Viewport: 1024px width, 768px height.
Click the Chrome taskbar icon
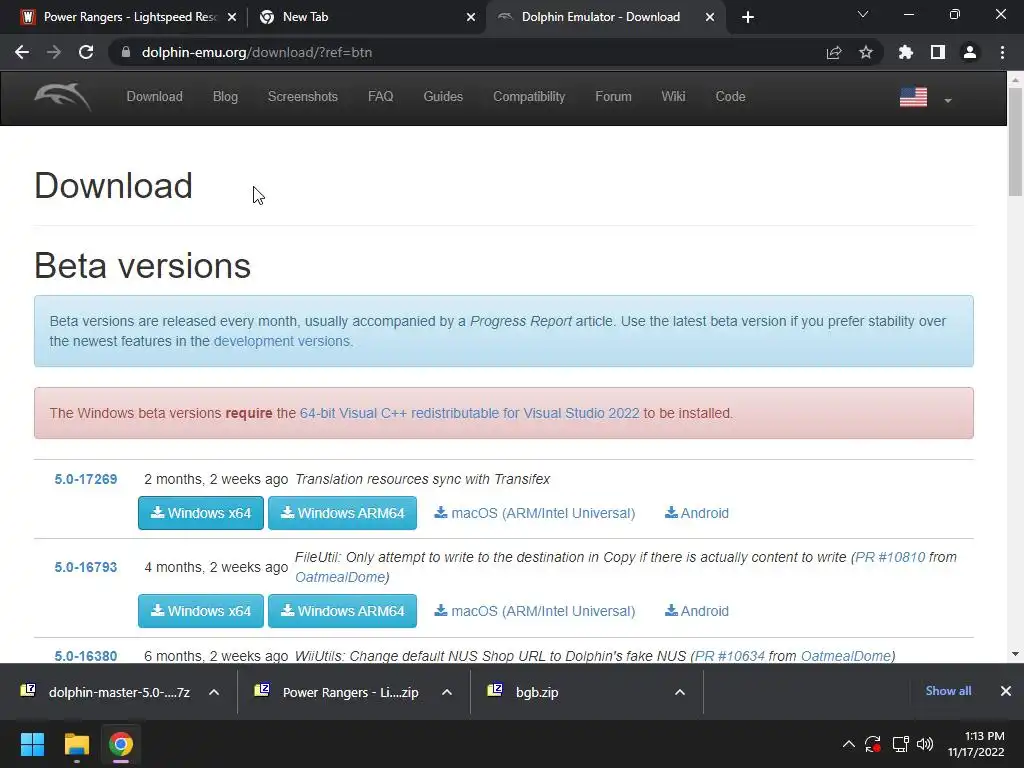click(x=121, y=744)
